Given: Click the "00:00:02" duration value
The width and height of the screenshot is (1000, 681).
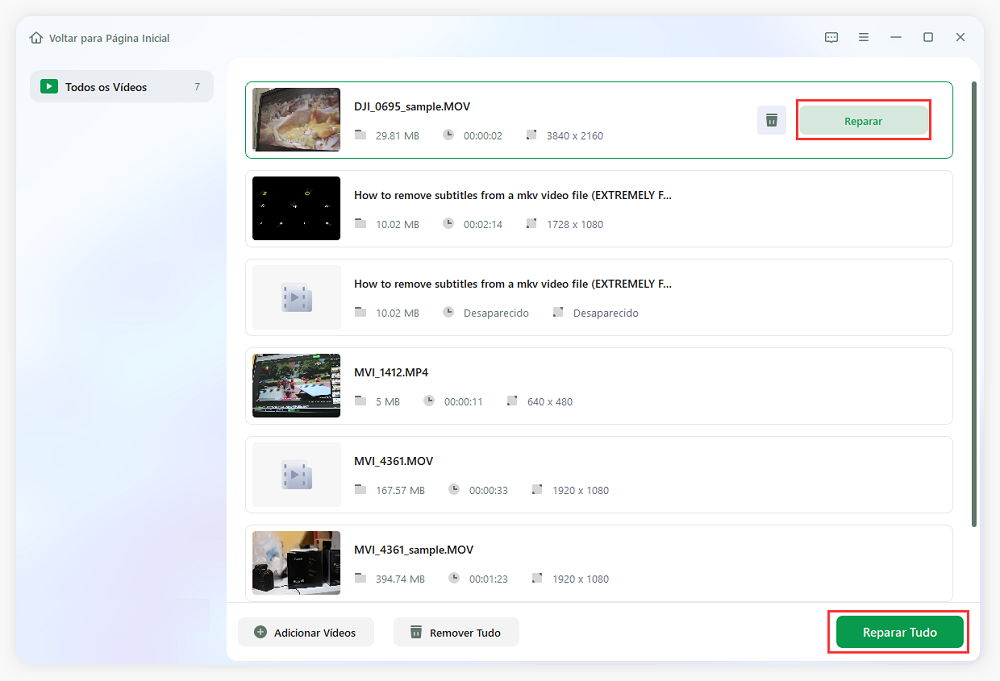Looking at the screenshot, I should click(483, 136).
